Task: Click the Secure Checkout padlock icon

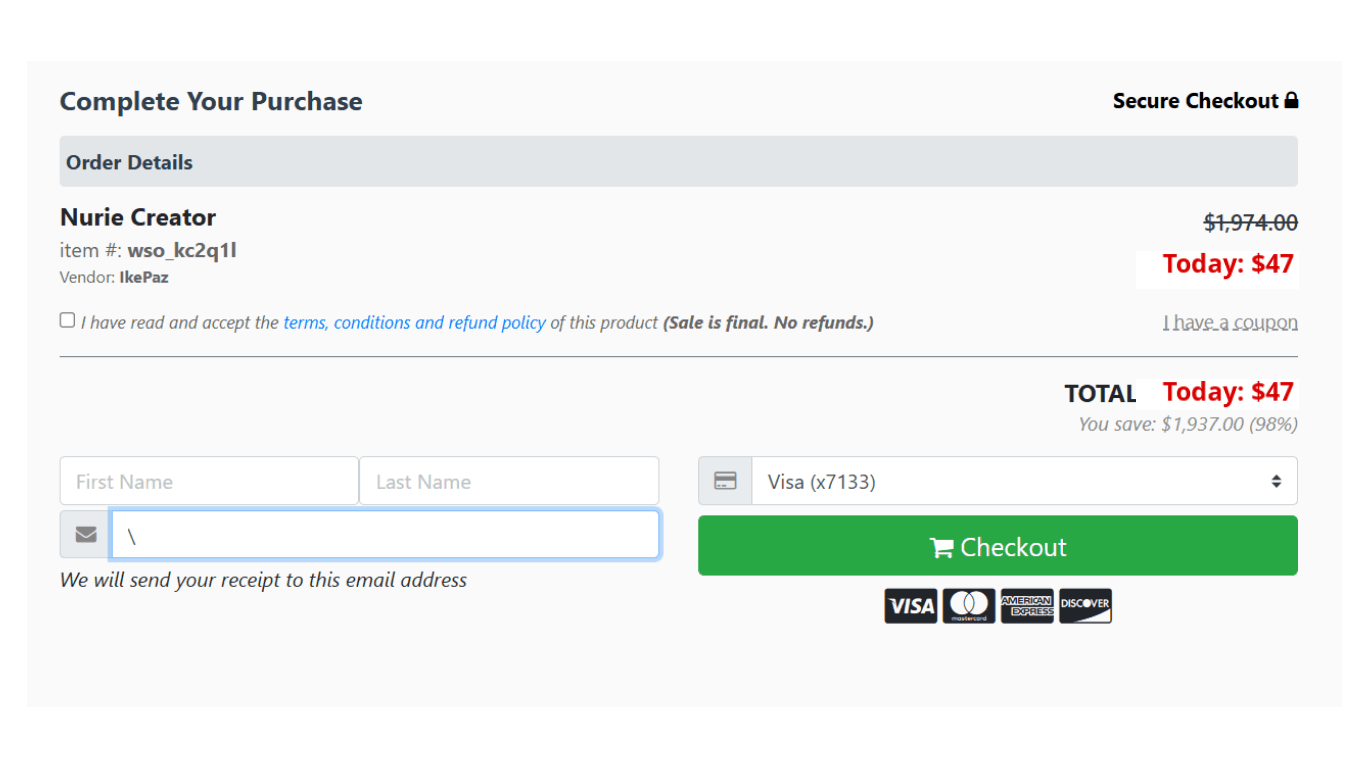Action: pos(1291,101)
